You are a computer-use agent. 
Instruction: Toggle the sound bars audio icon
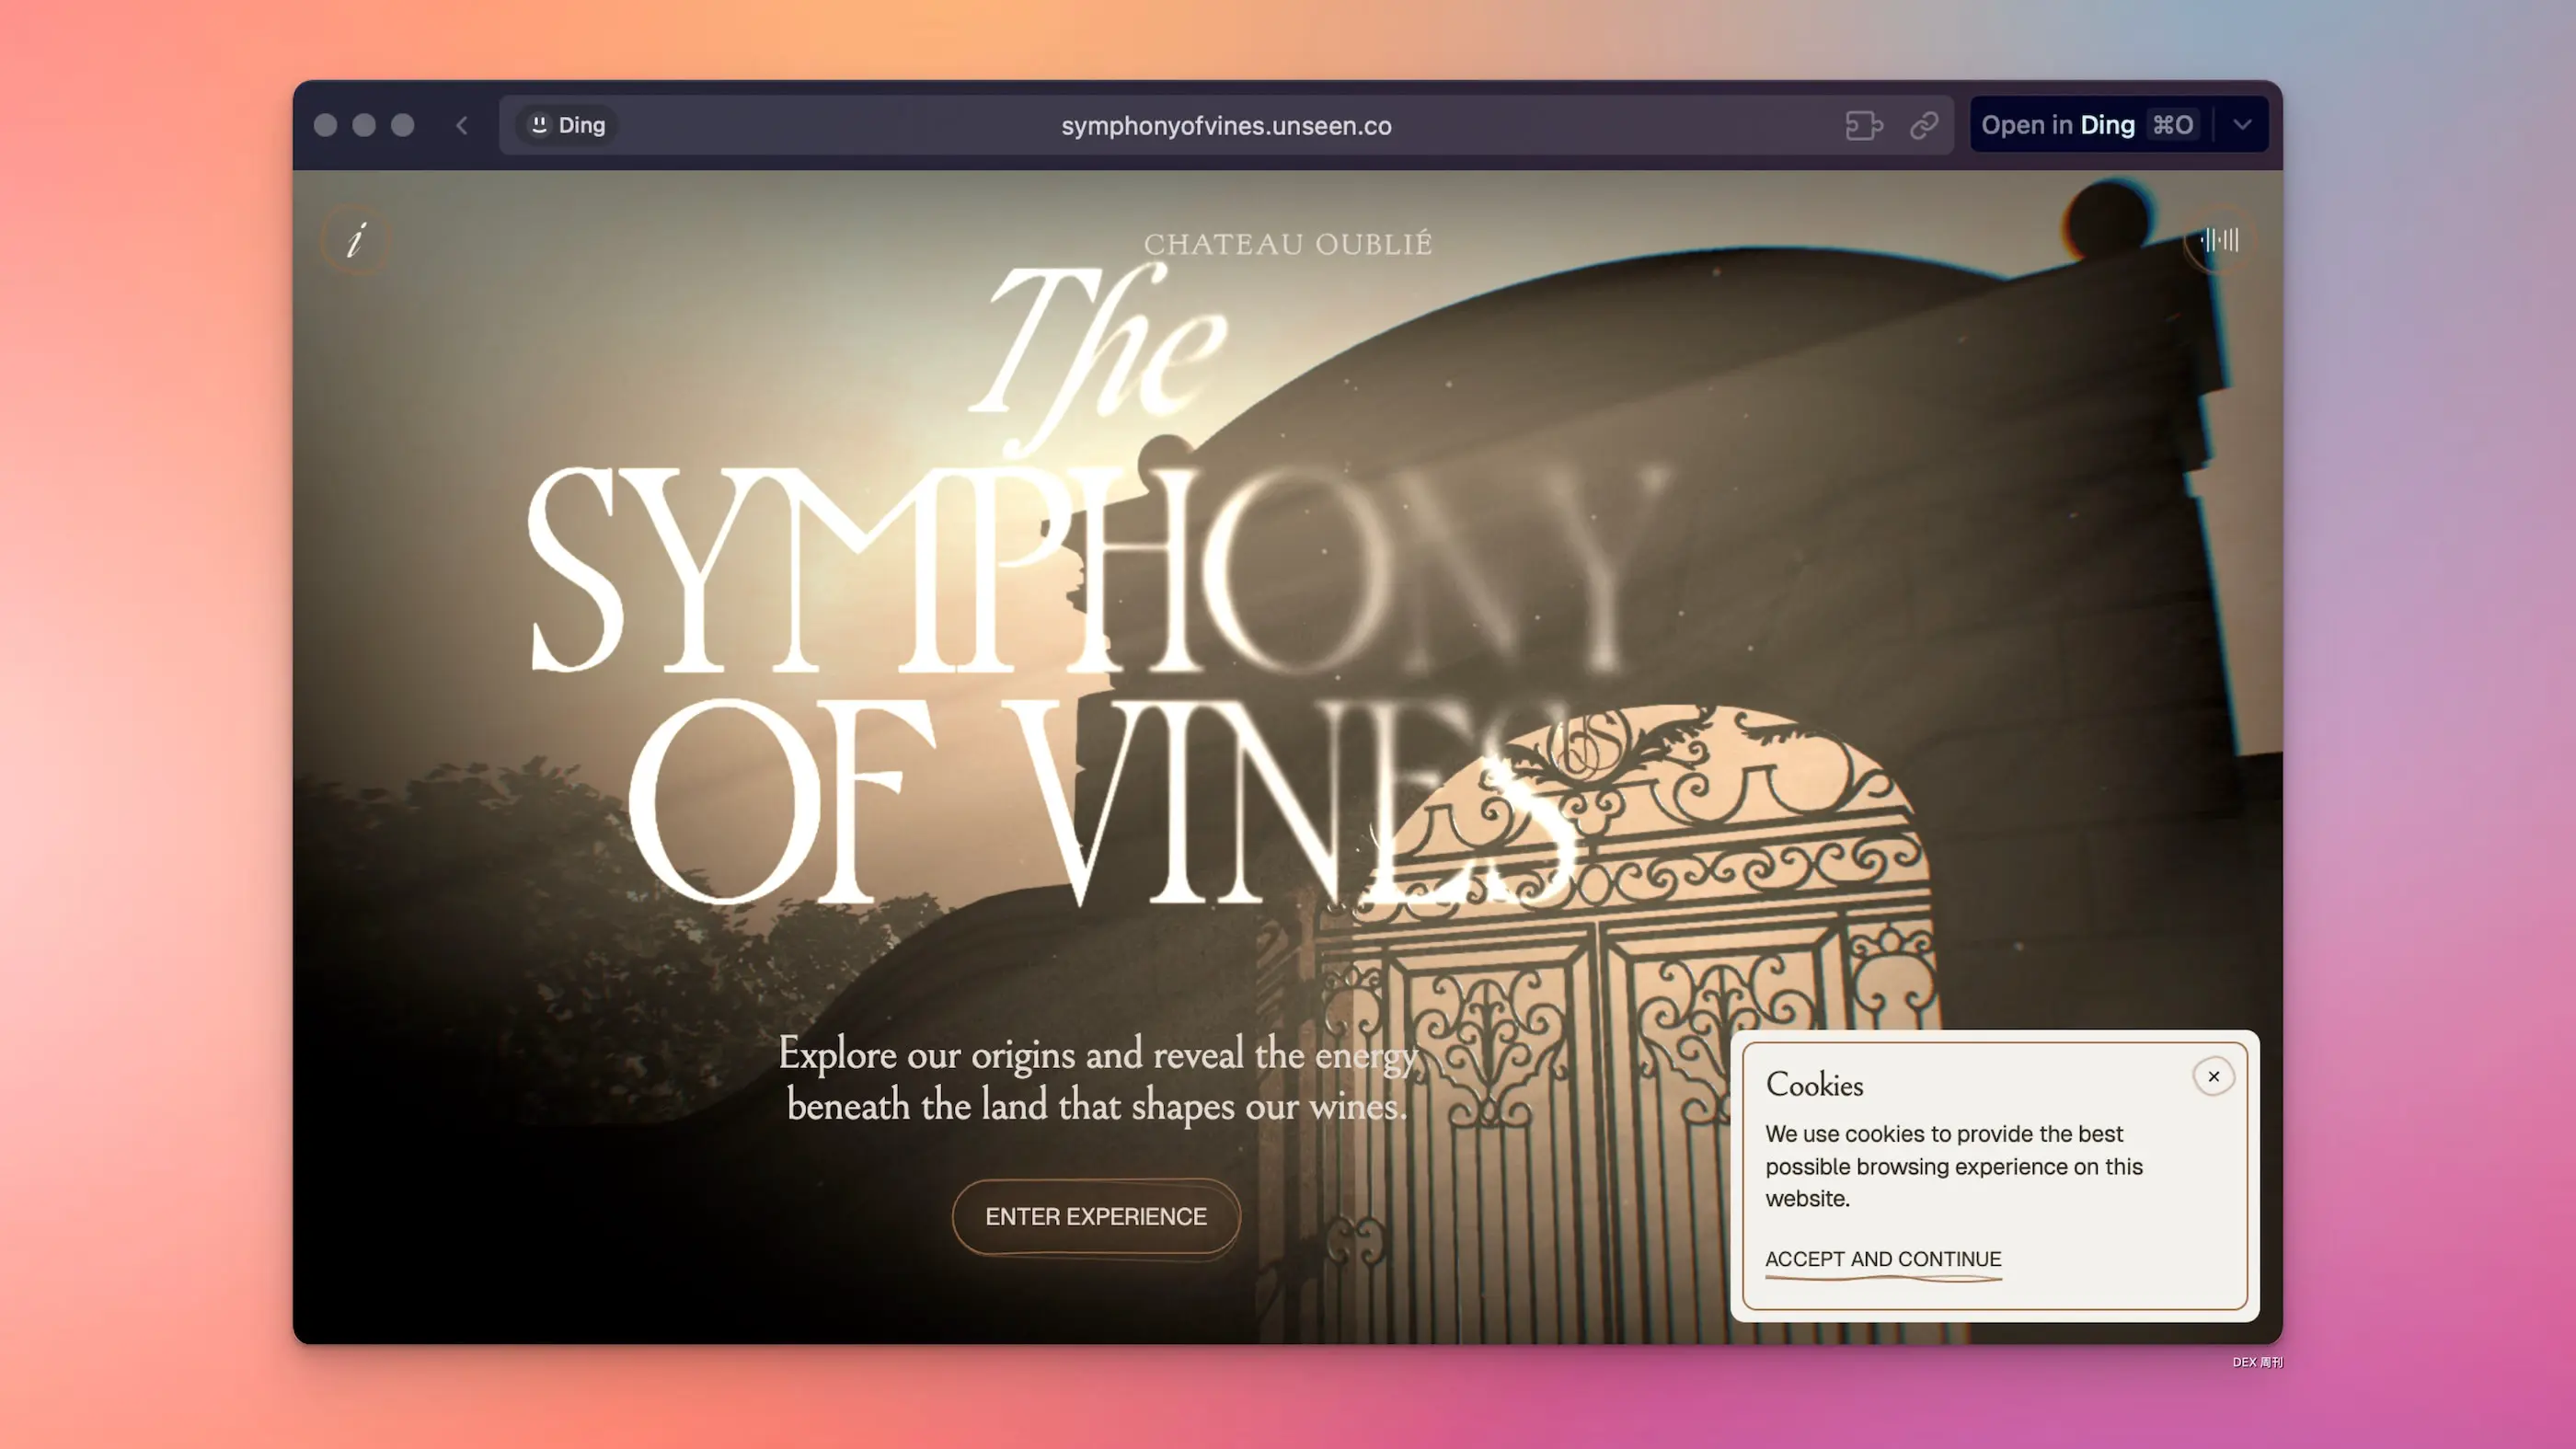pyautogui.click(x=2219, y=240)
